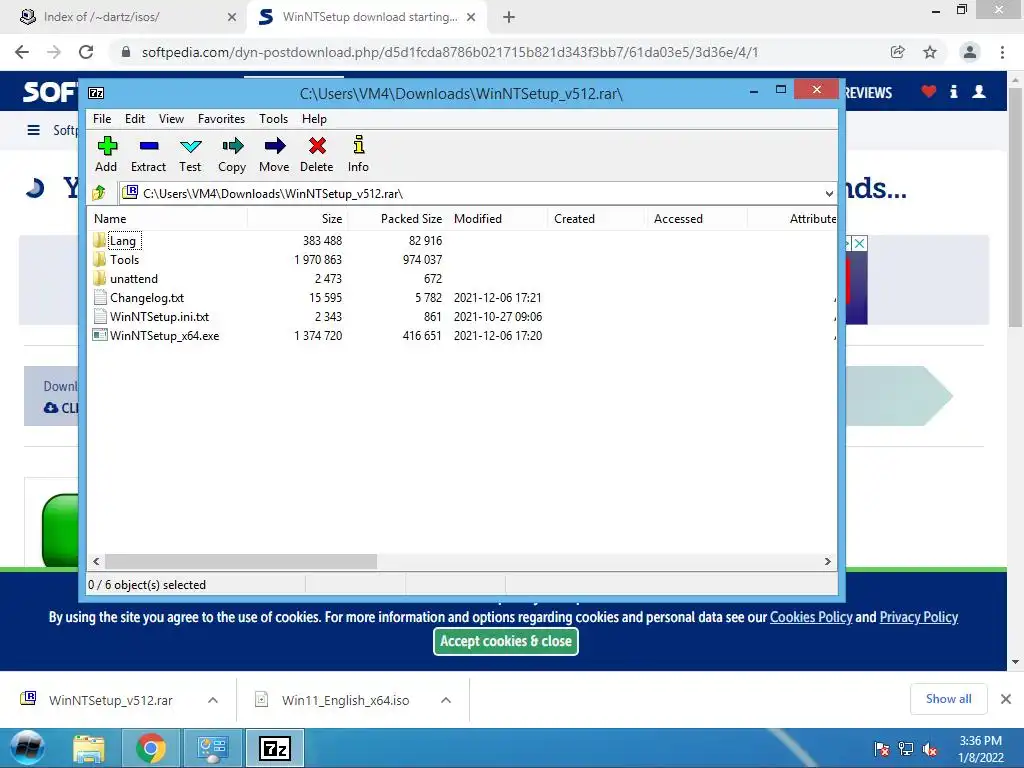Click the horizontal scrollbar thumb in 7-Zip
The image size is (1024, 768).
241,561
